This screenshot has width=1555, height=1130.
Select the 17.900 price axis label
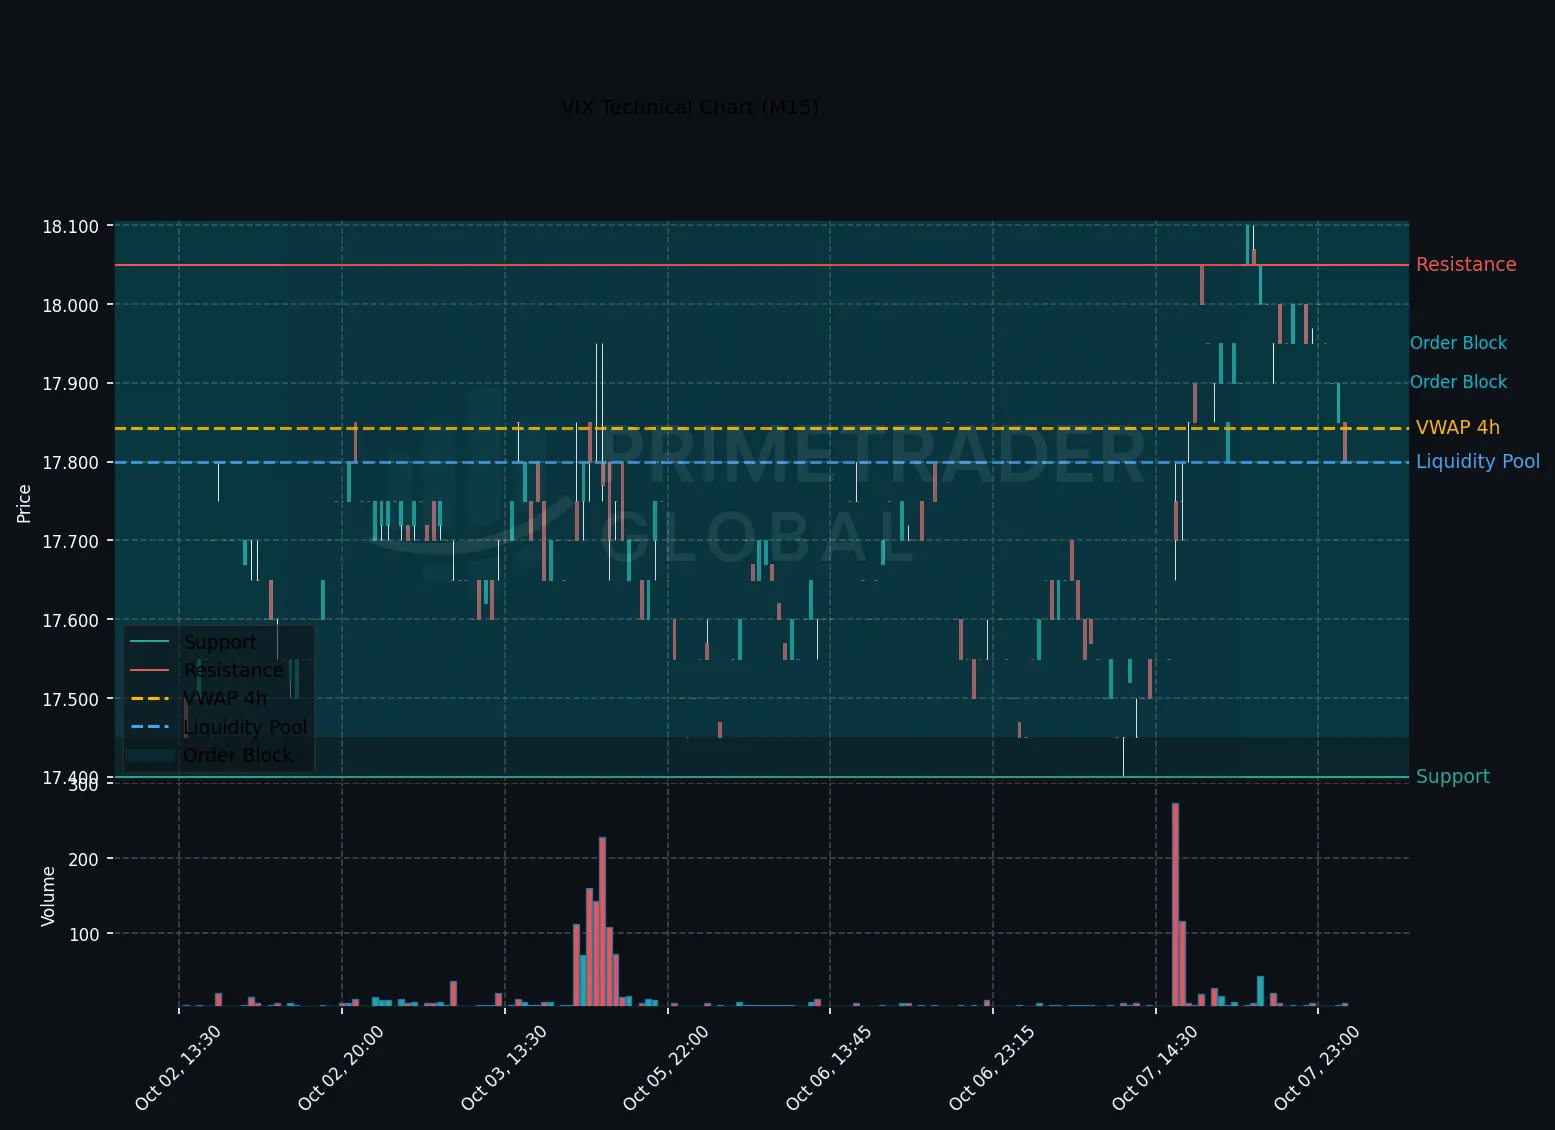click(x=70, y=384)
